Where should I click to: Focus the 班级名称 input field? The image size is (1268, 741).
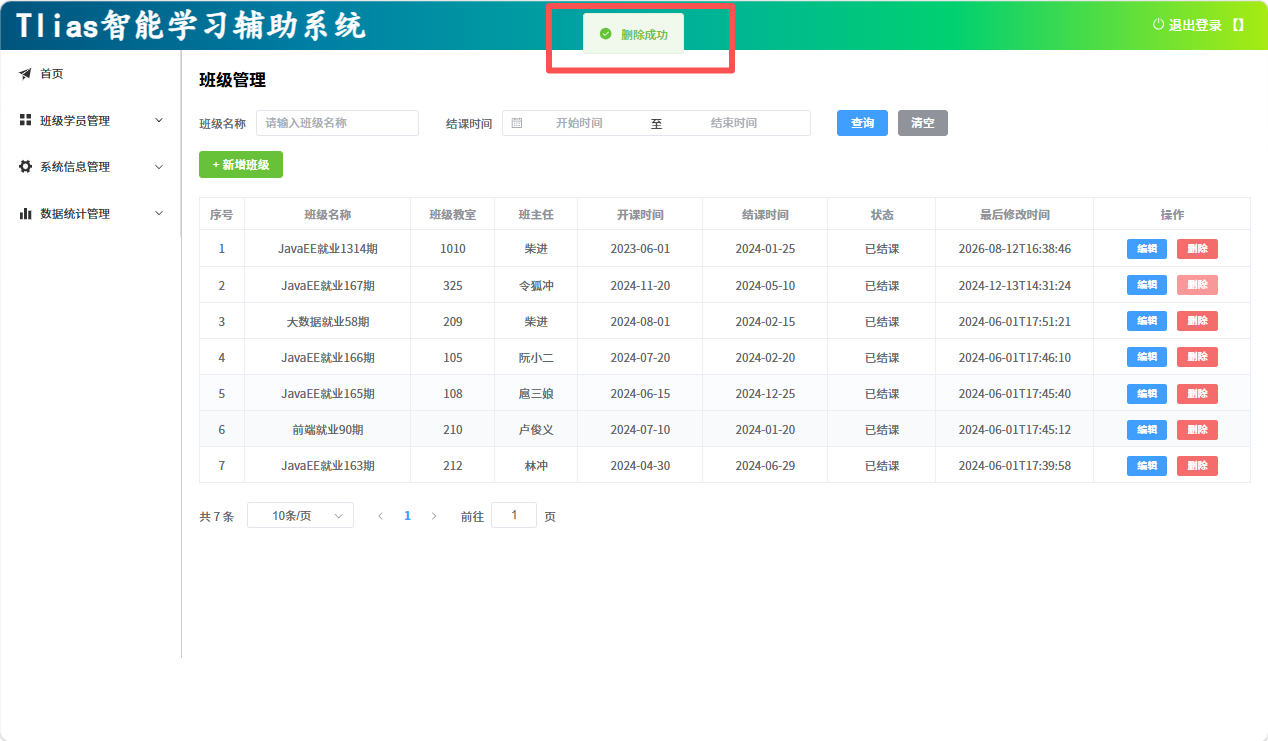337,123
